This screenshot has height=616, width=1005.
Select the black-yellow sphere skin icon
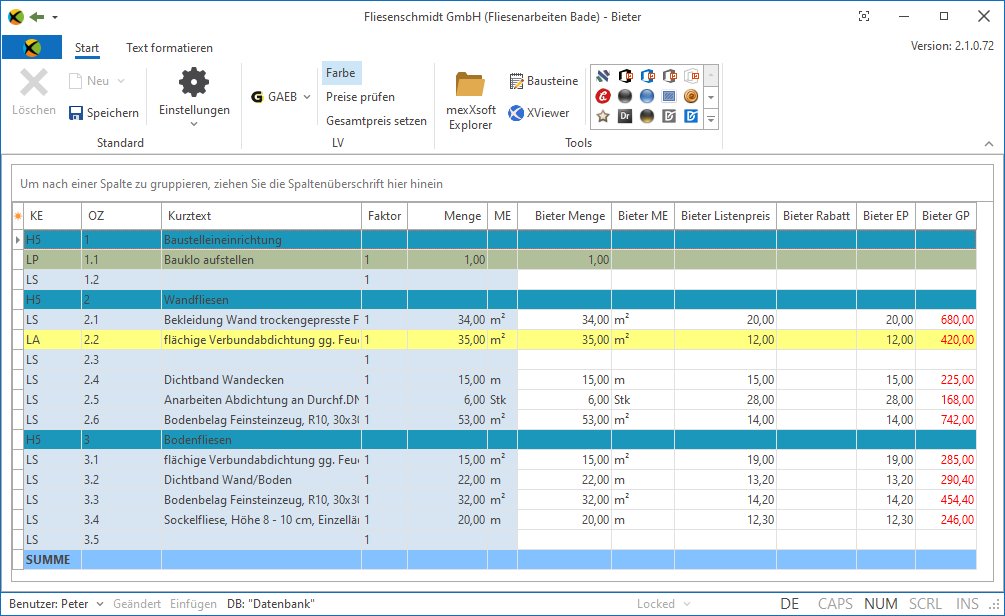tap(647, 116)
